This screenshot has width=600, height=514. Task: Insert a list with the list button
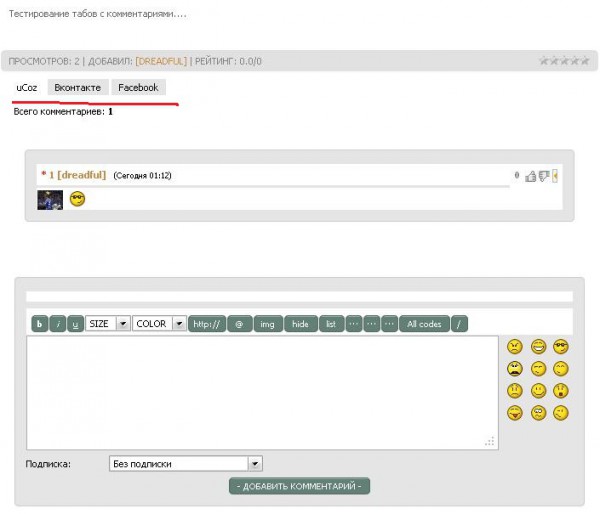(331, 324)
